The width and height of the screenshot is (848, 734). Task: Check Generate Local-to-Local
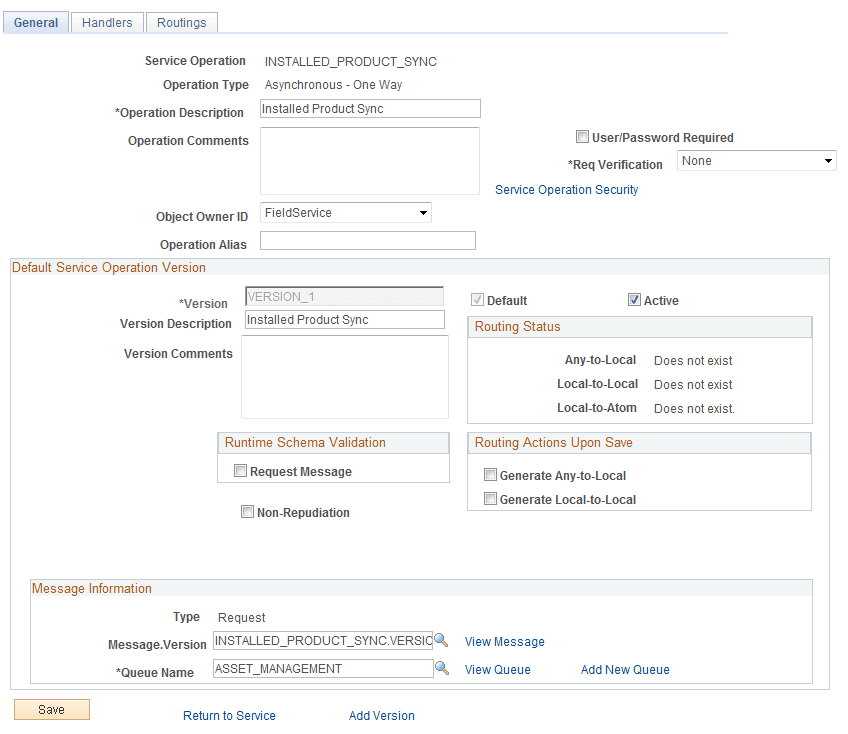pos(489,499)
